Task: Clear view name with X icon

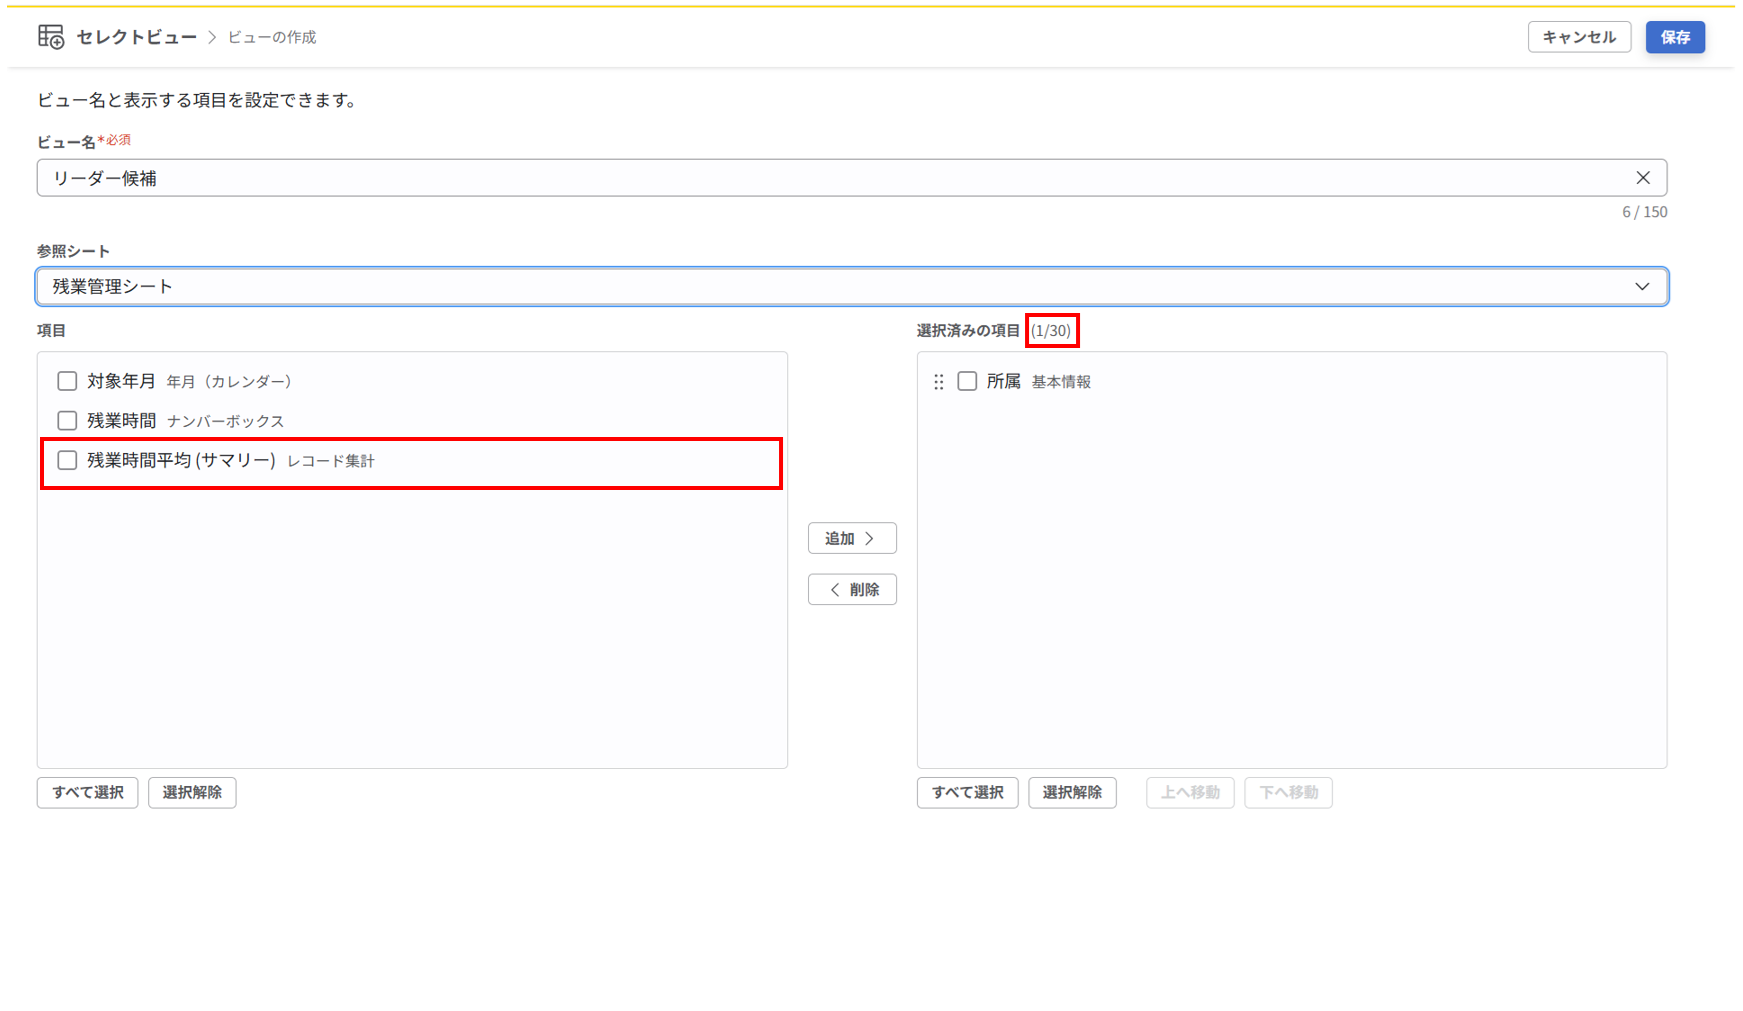Action: (x=1642, y=178)
